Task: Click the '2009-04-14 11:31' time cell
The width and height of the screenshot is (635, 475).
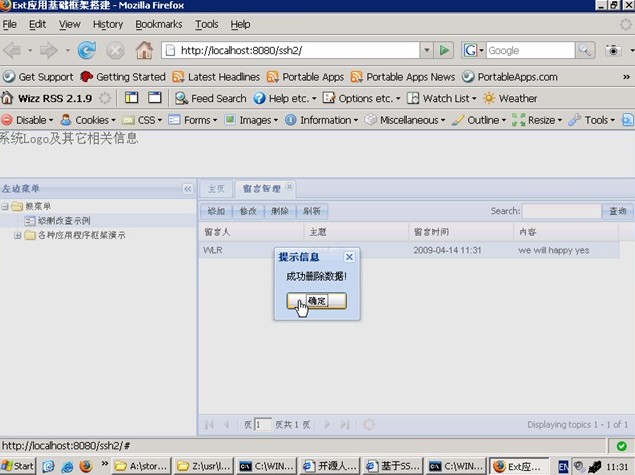Action: coord(447,250)
